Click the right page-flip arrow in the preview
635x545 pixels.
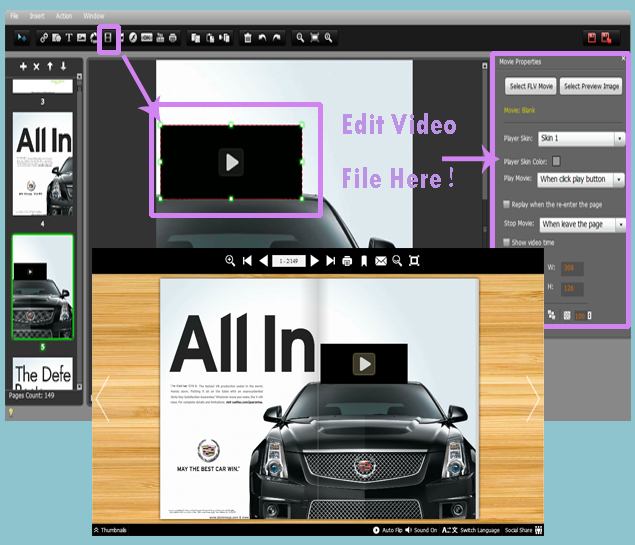coord(533,399)
